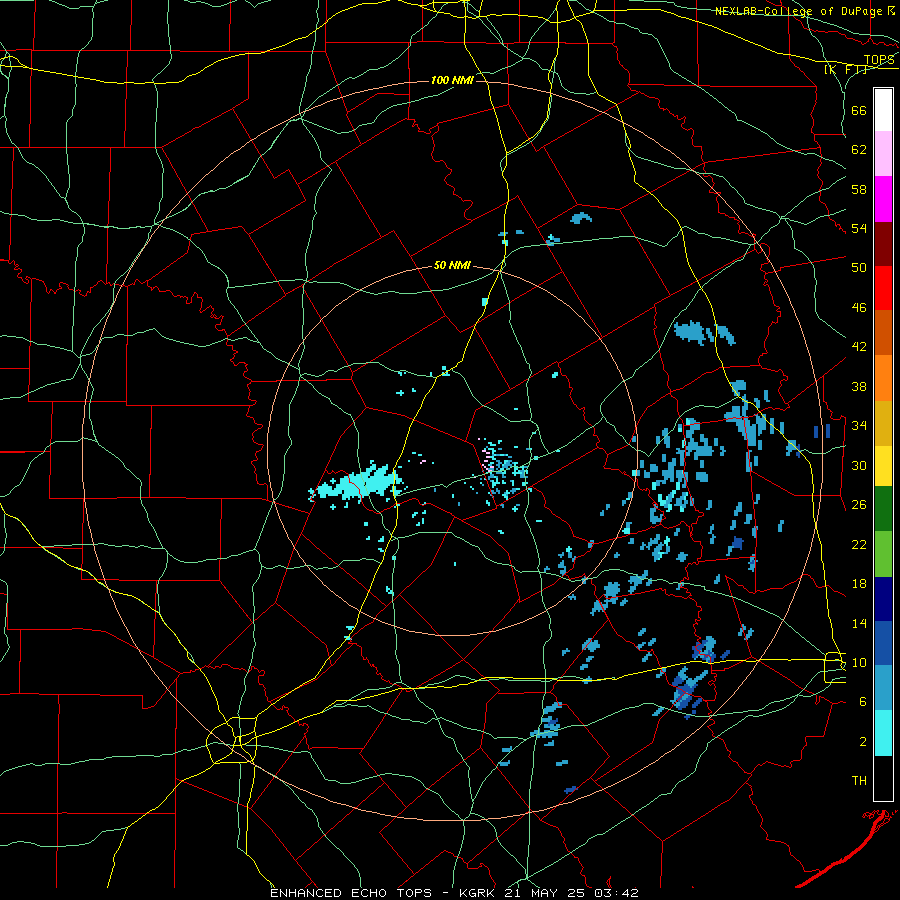The height and width of the screenshot is (900, 900).
Task: Pick the dark orange legend swatch
Action: point(883,332)
